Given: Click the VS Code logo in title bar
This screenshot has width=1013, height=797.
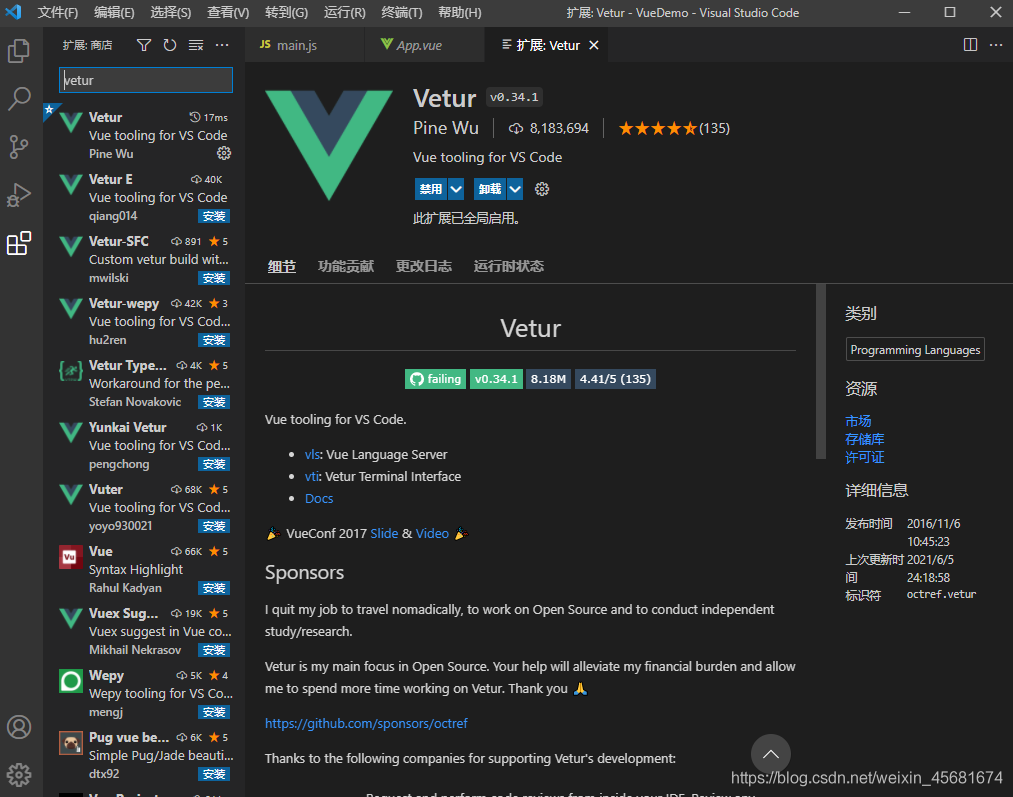Looking at the screenshot, I should pos(14,12).
